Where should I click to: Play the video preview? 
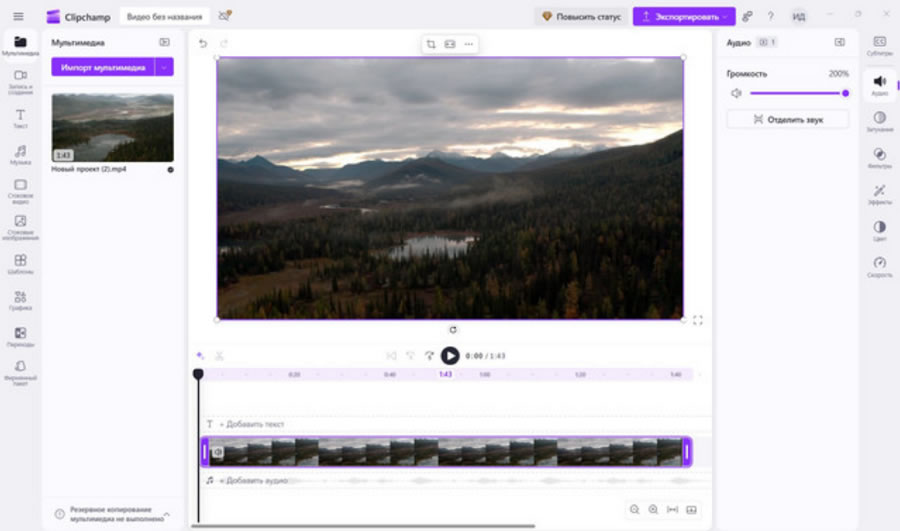450,356
